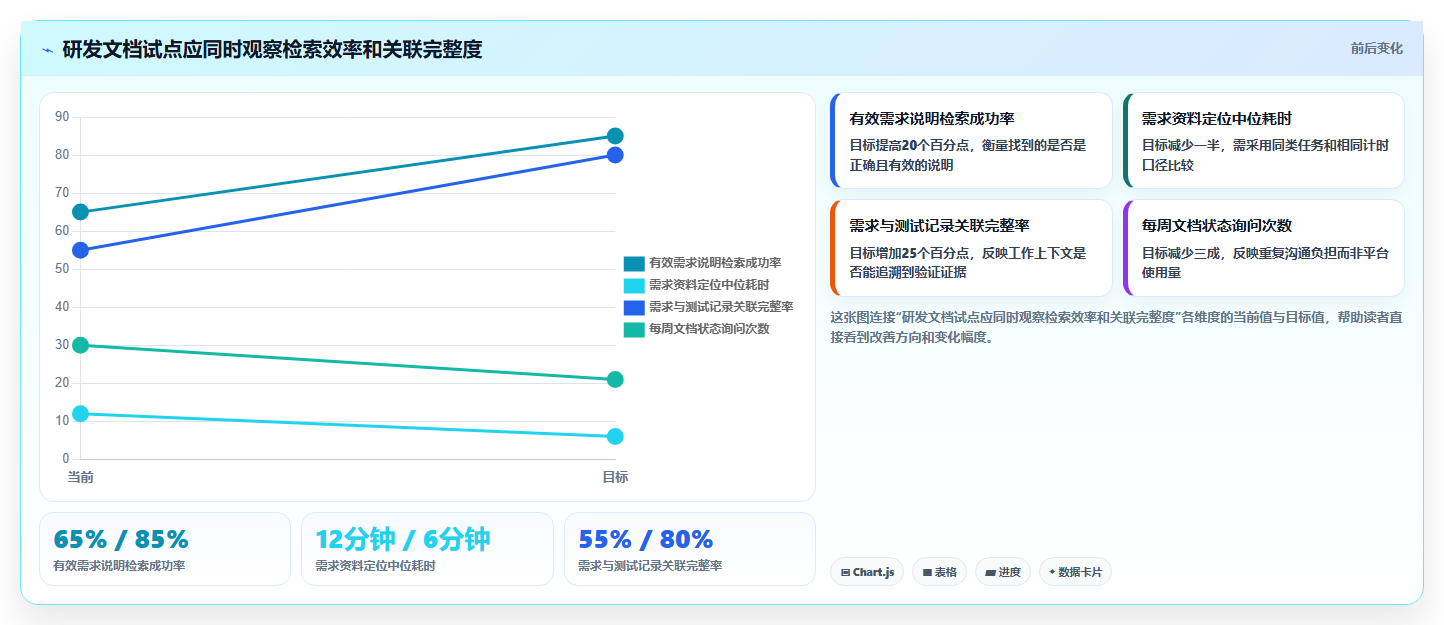Click the cyan 12 current data point
The image size is (1444, 625).
(x=81, y=413)
